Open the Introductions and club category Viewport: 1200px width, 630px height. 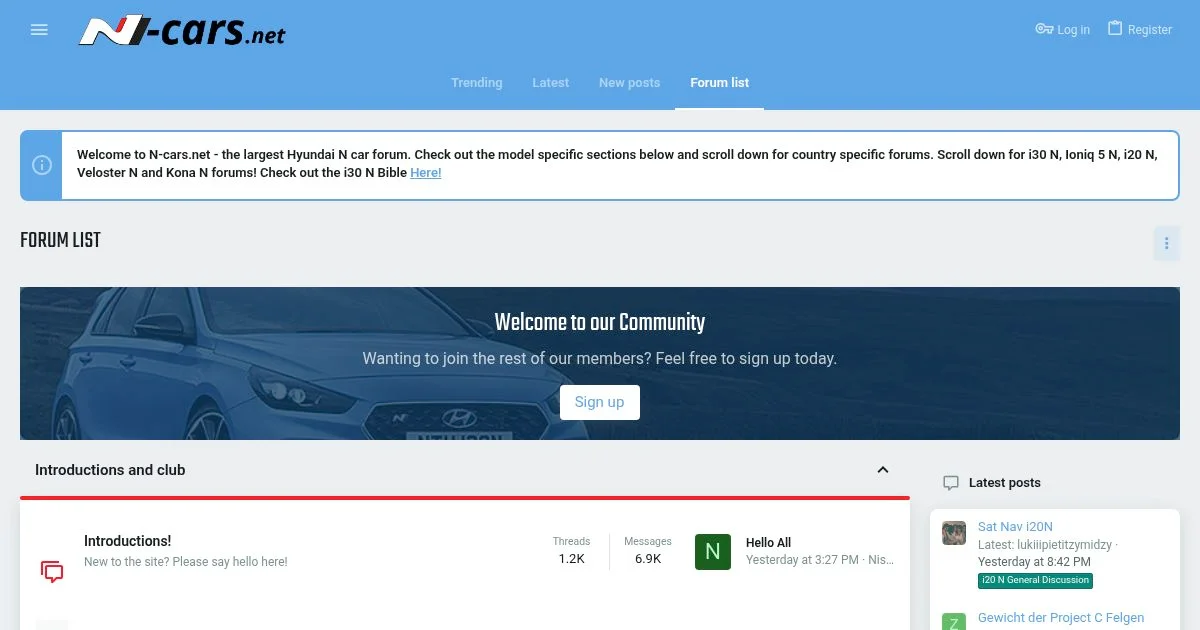click(x=110, y=470)
